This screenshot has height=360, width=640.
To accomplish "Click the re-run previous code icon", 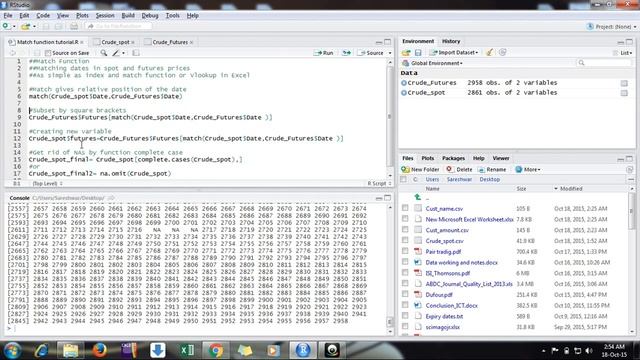I will 346,53.
